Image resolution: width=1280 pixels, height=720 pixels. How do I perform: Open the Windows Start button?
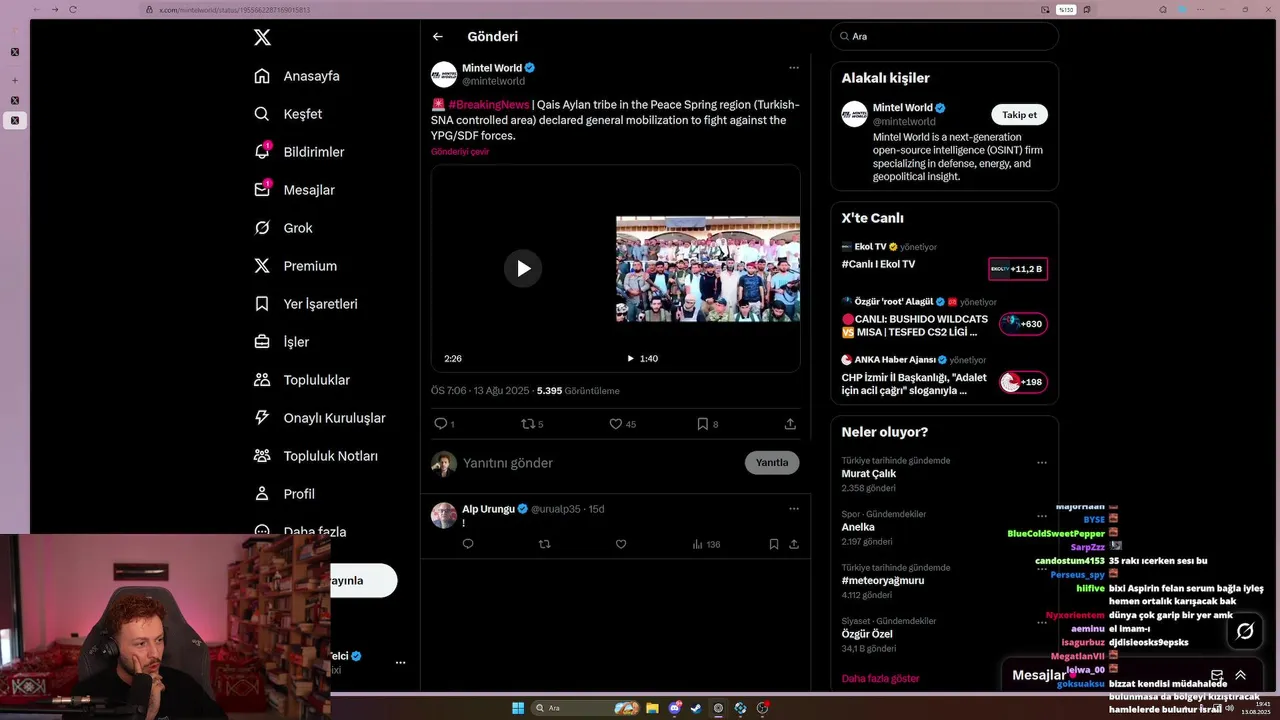(518, 708)
